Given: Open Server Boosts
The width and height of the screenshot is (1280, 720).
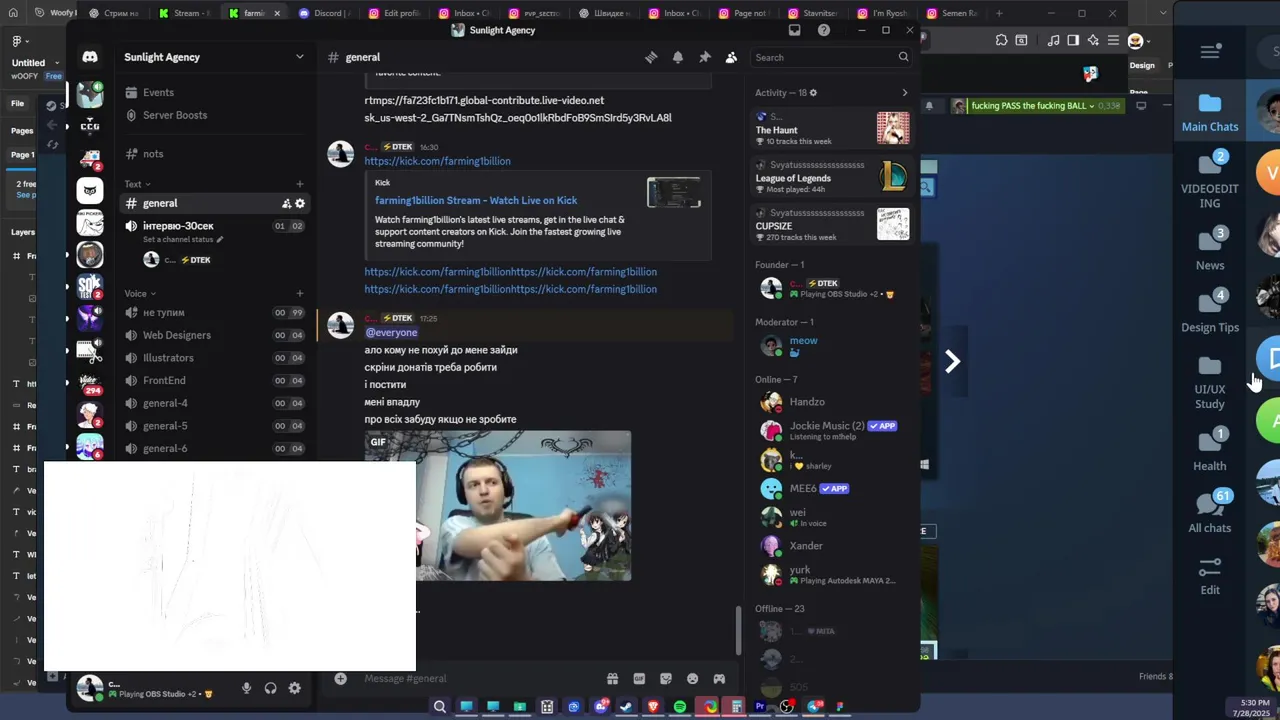Looking at the screenshot, I should (174, 115).
